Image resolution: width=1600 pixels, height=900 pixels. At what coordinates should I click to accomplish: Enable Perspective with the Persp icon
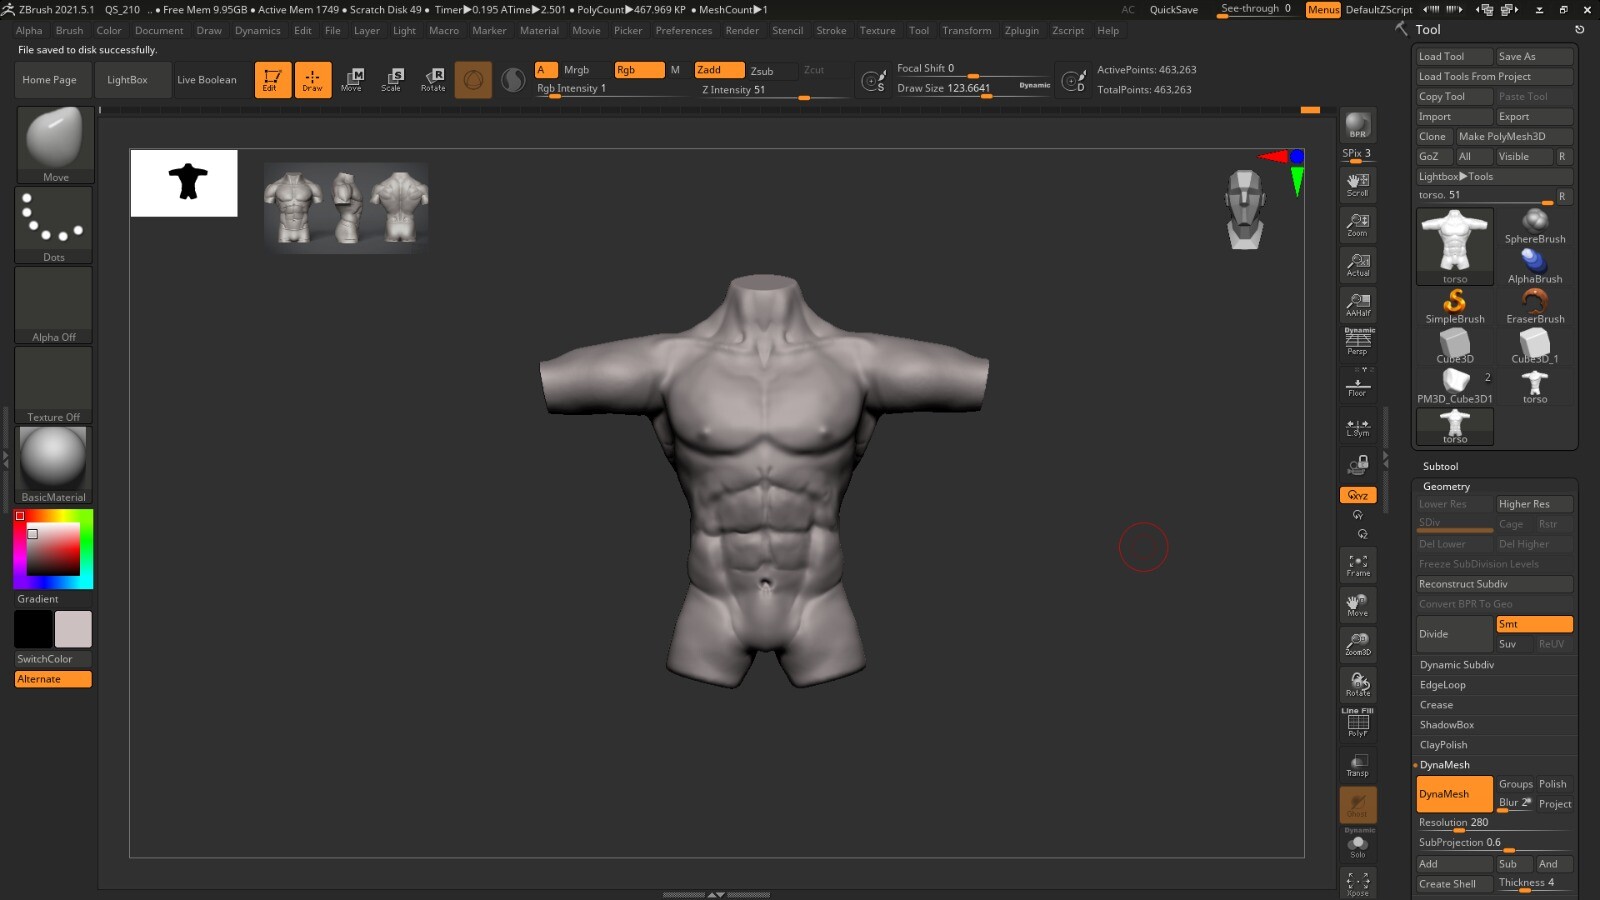pos(1357,340)
